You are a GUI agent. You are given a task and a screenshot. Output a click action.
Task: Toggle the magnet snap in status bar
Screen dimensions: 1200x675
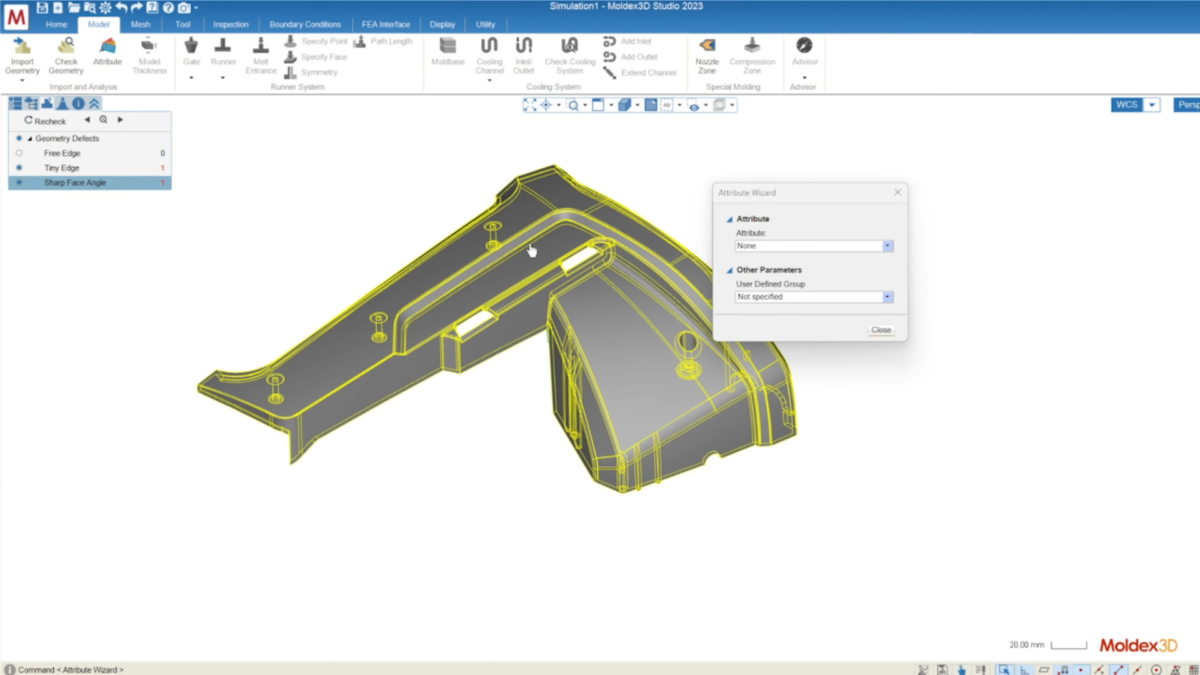(1062, 670)
